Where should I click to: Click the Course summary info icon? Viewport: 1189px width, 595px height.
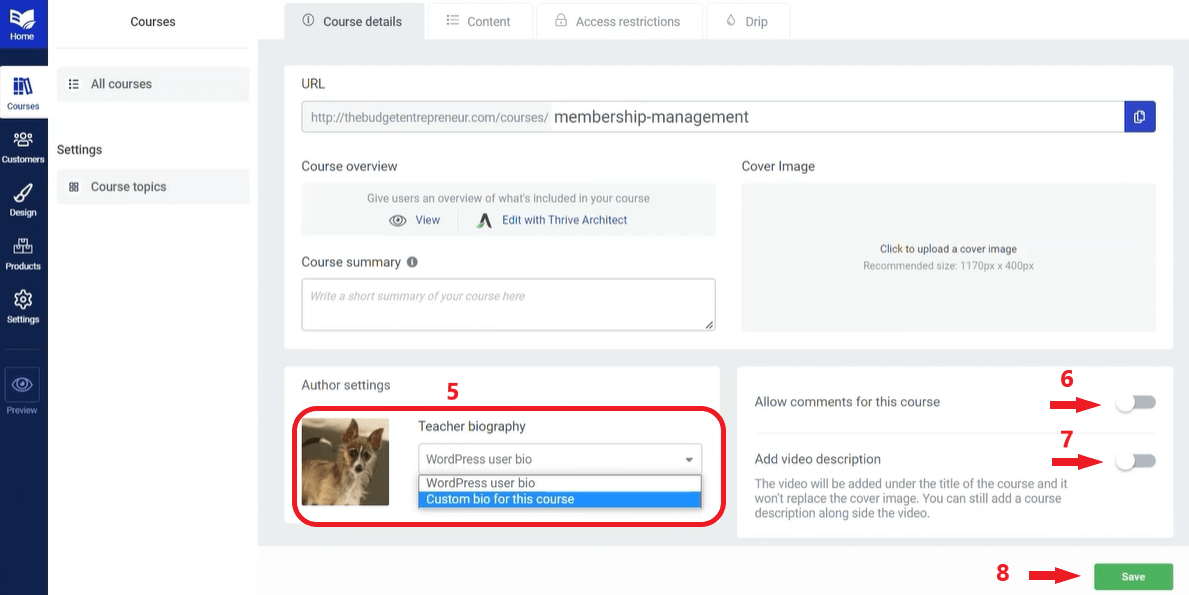point(412,262)
